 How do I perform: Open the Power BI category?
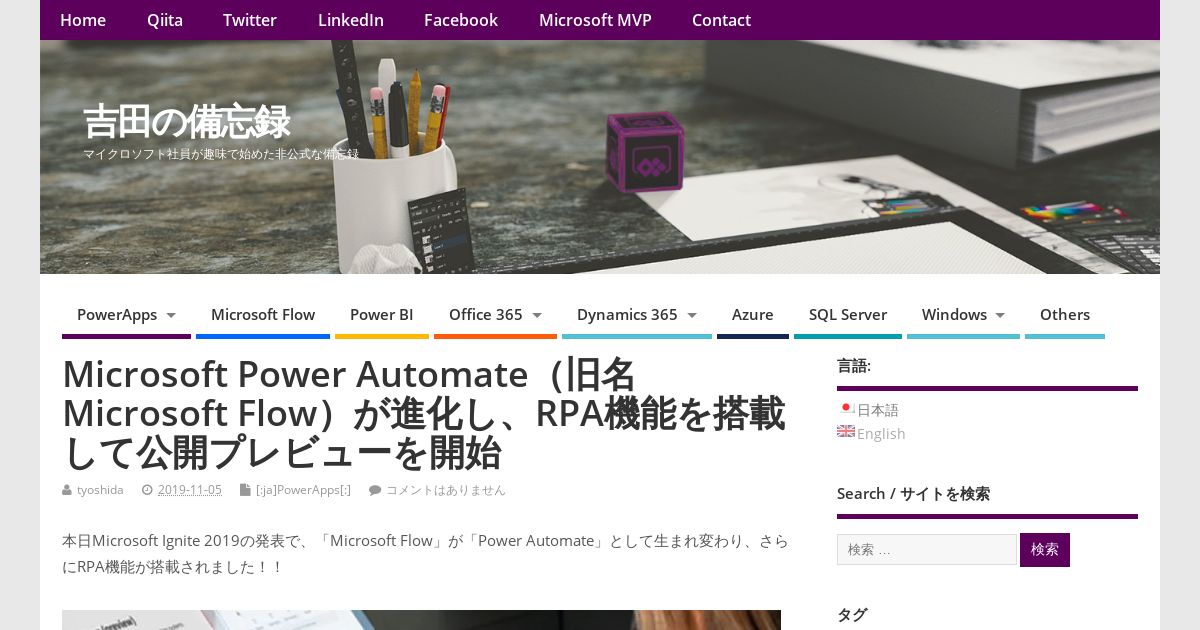pyautogui.click(x=381, y=315)
